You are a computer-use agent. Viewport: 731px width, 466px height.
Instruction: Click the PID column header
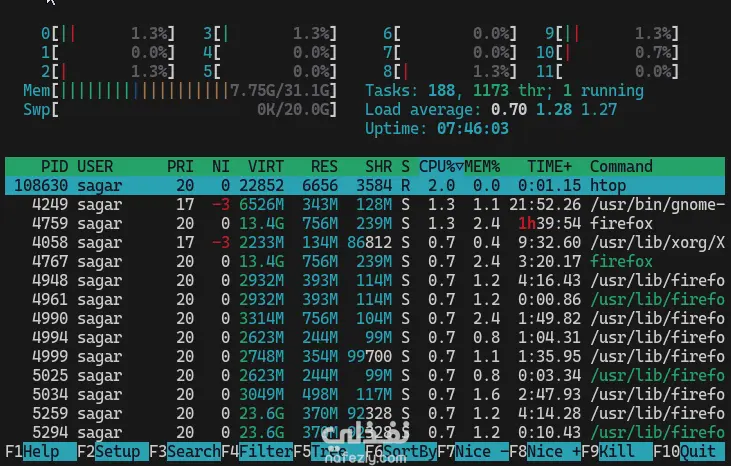tap(54, 166)
